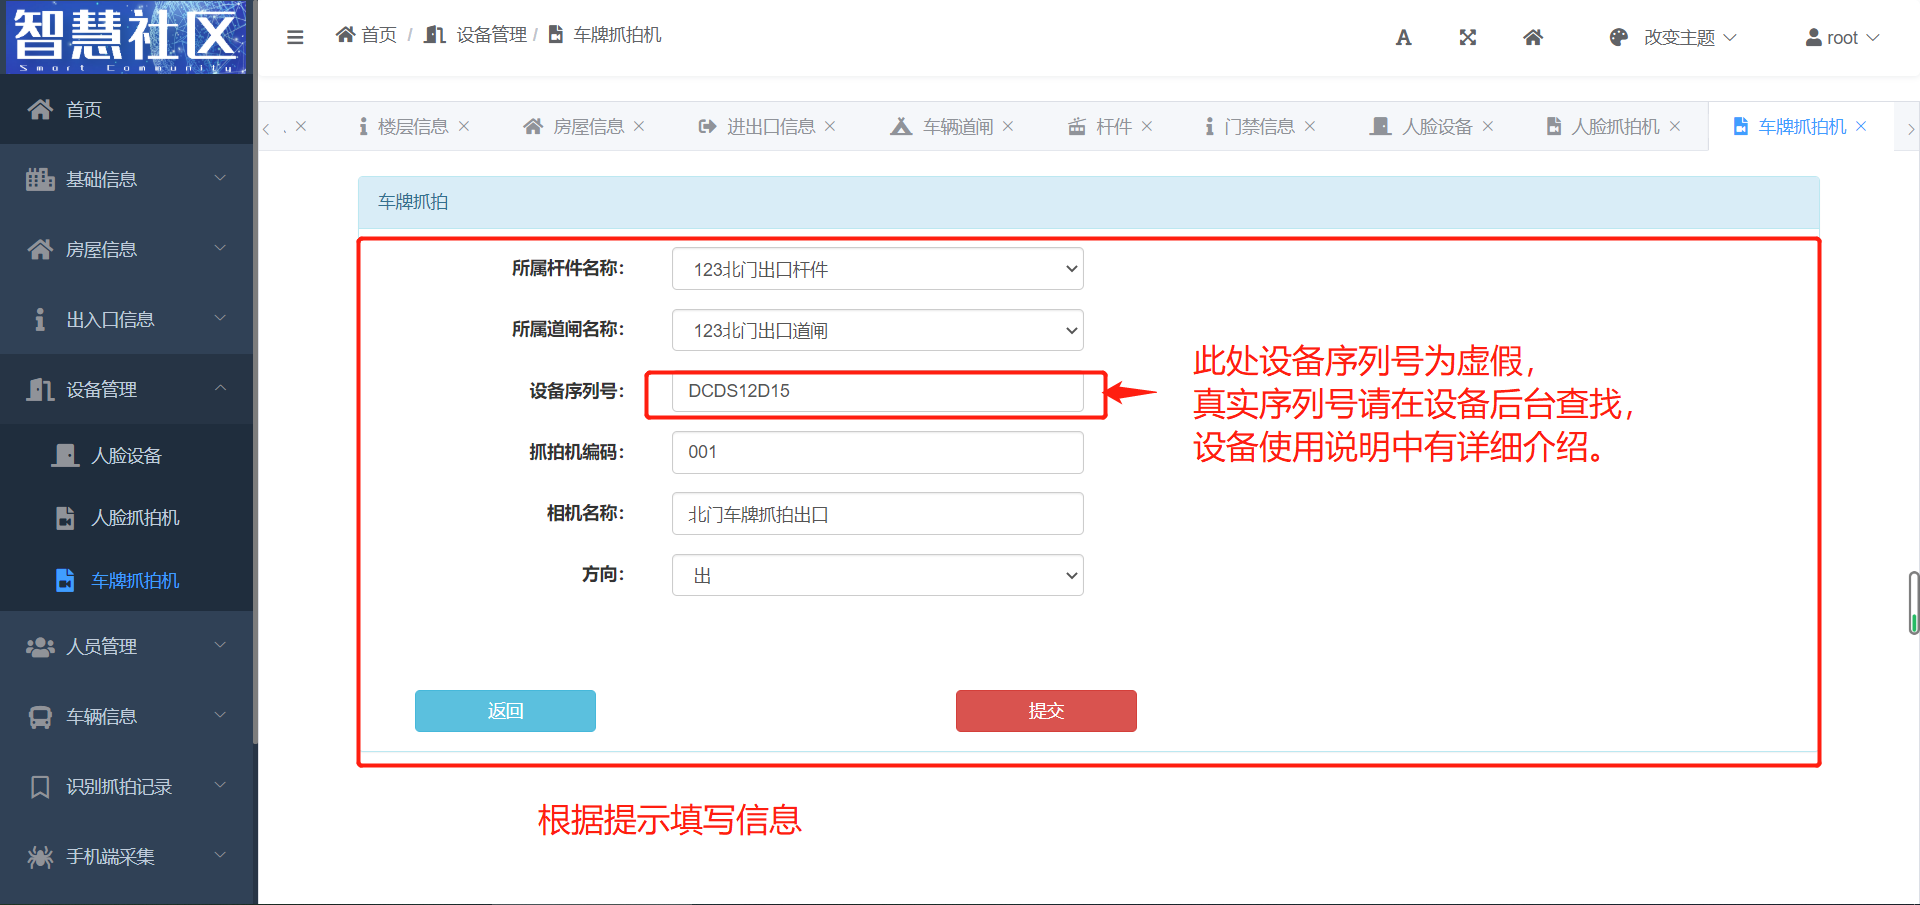
Task: Click the fullscreen expand icon
Action: 1467,38
